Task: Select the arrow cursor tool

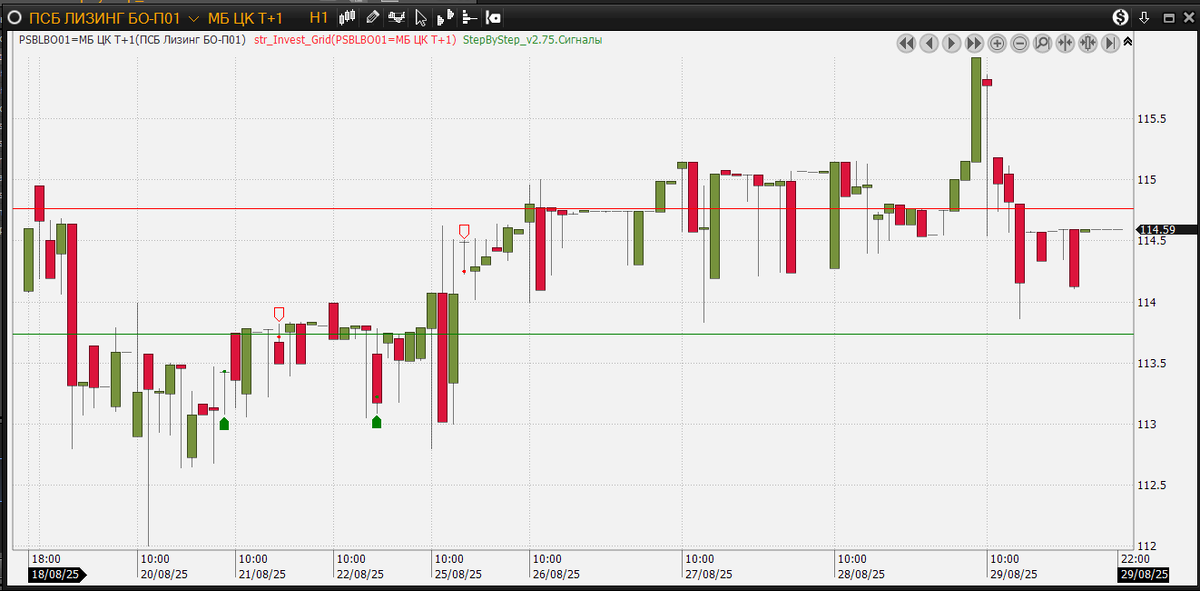Action: click(x=421, y=17)
